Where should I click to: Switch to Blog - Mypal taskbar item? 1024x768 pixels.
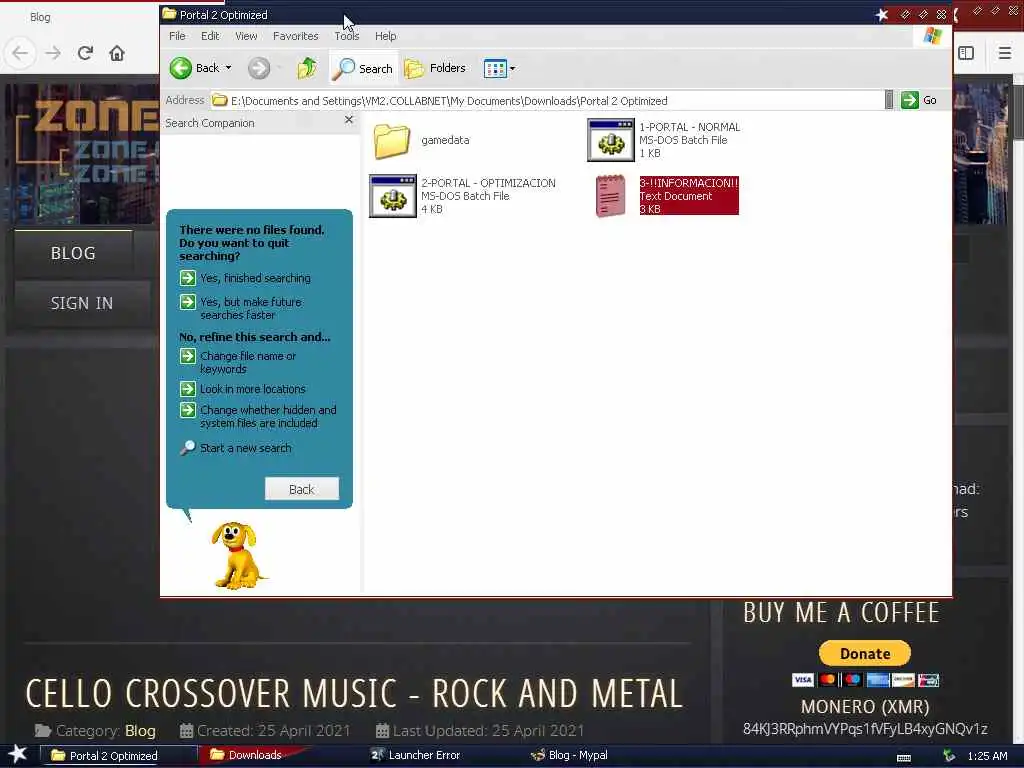569,755
